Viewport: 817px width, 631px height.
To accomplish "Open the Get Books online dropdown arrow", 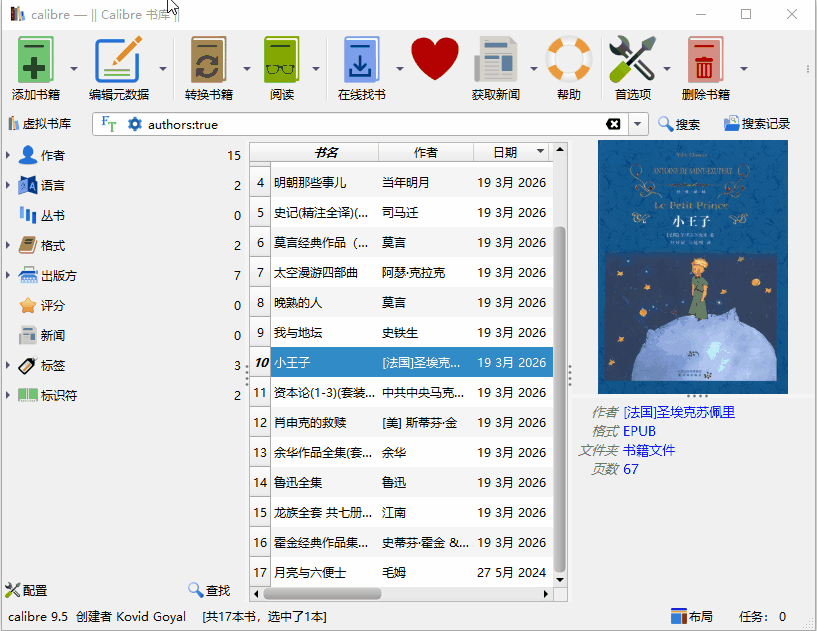I will [400, 69].
